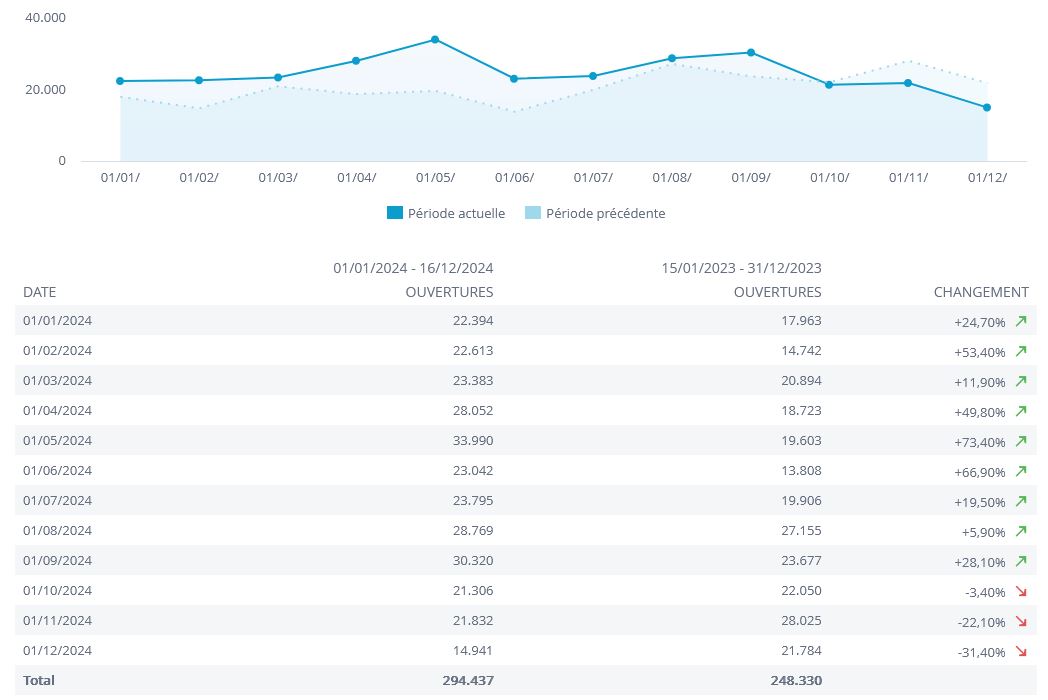Click red down arrow beside -3,40%
The width and height of the screenshot is (1048, 700).
click(1021, 591)
